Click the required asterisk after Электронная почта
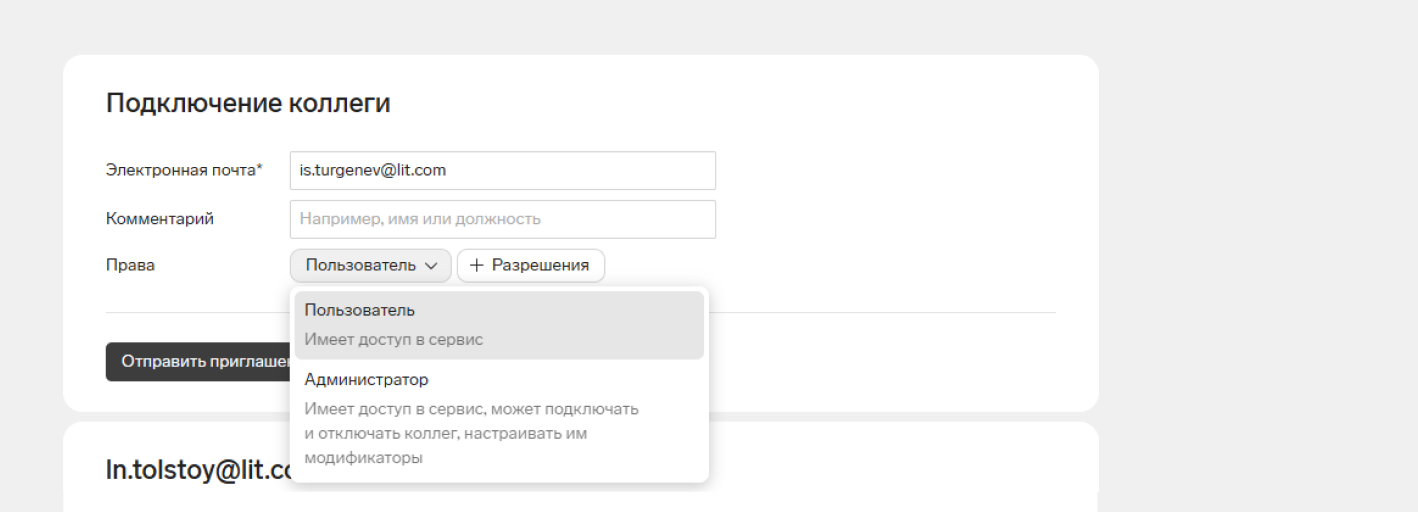Screen dimensions: 1418x512 point(259,168)
